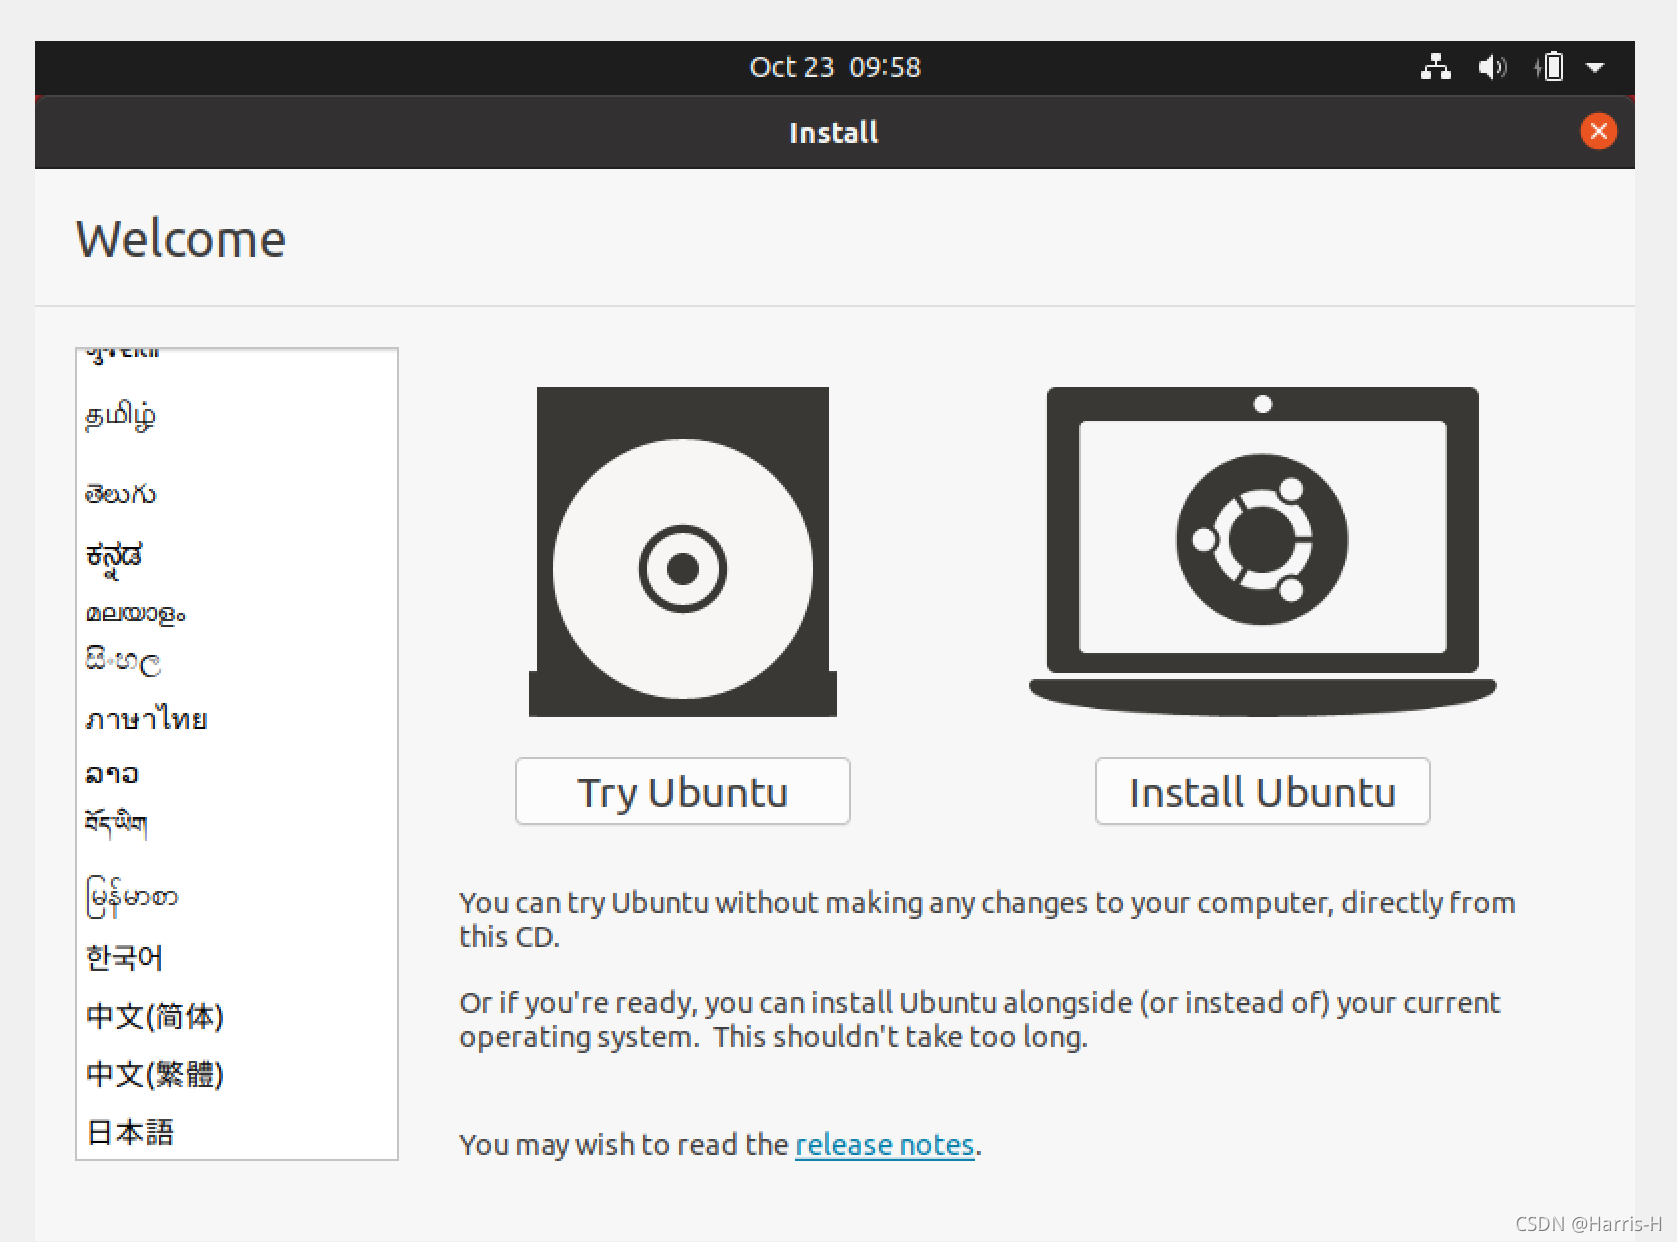Image resolution: width=1677 pixels, height=1242 pixels.
Task: Open the network status icon
Action: point(1436,67)
